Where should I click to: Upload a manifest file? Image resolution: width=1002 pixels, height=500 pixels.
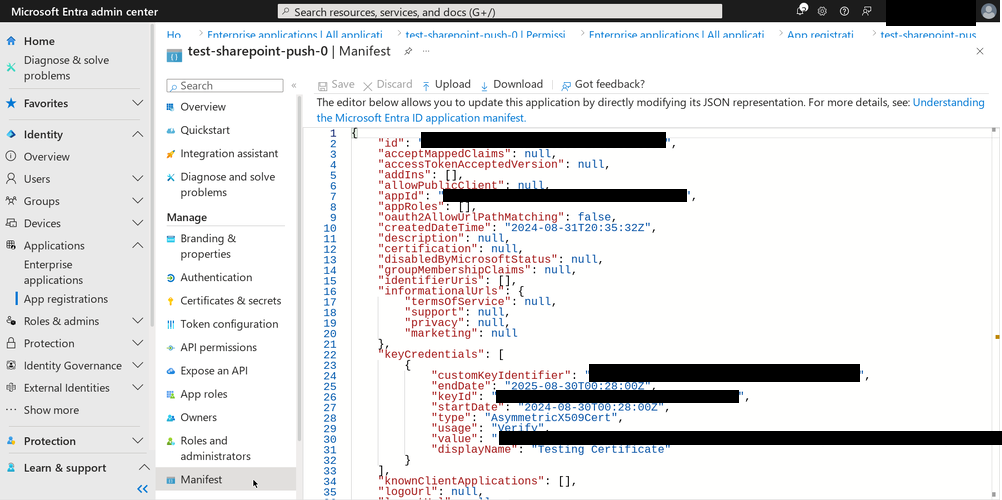click(x=446, y=84)
